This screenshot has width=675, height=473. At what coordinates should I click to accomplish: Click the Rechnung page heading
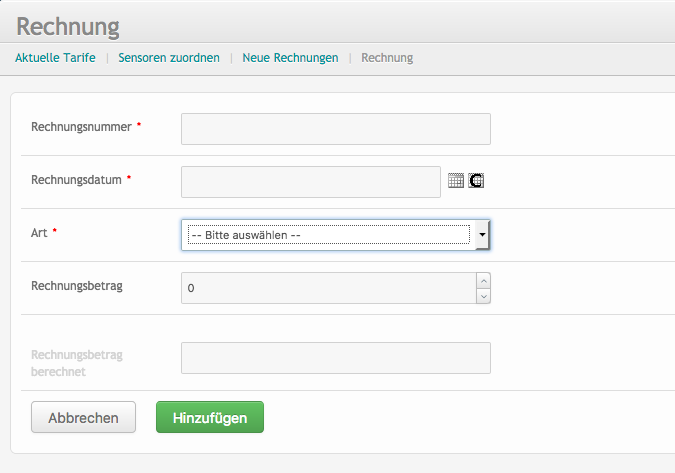tap(67, 26)
